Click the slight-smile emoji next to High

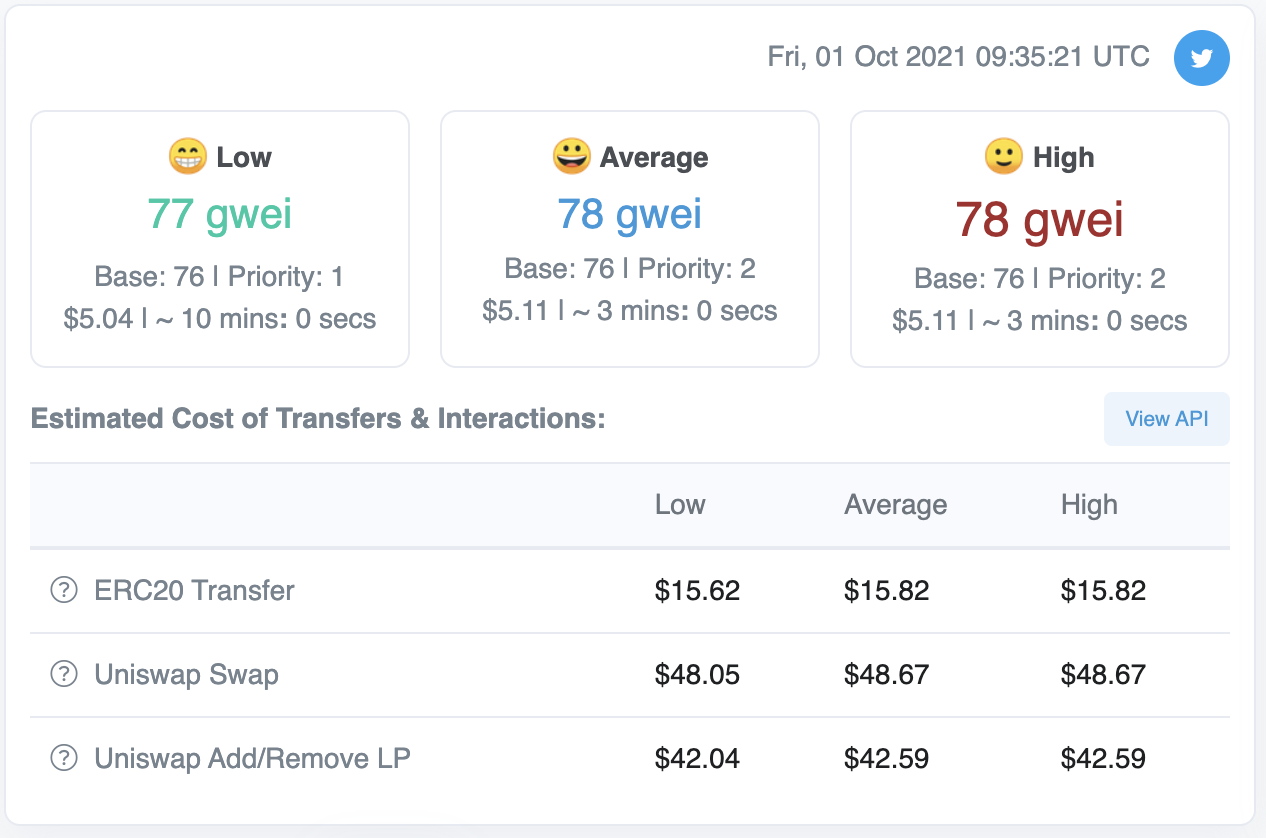click(1004, 157)
